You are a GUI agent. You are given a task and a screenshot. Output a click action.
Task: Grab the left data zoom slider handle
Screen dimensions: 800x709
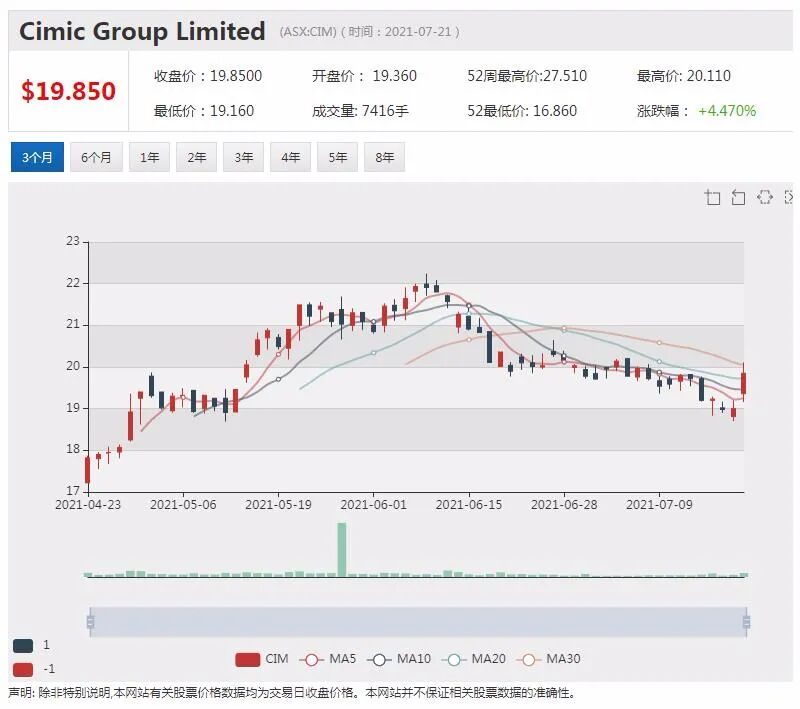[x=90, y=622]
